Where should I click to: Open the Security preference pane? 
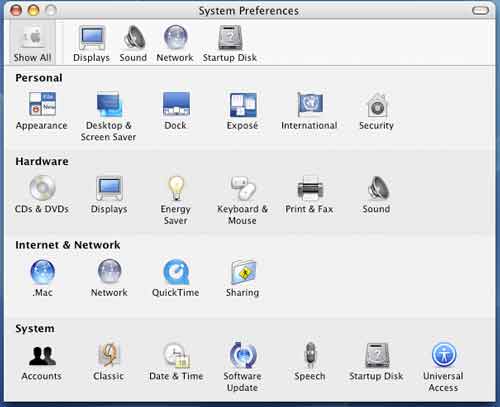coord(376,111)
